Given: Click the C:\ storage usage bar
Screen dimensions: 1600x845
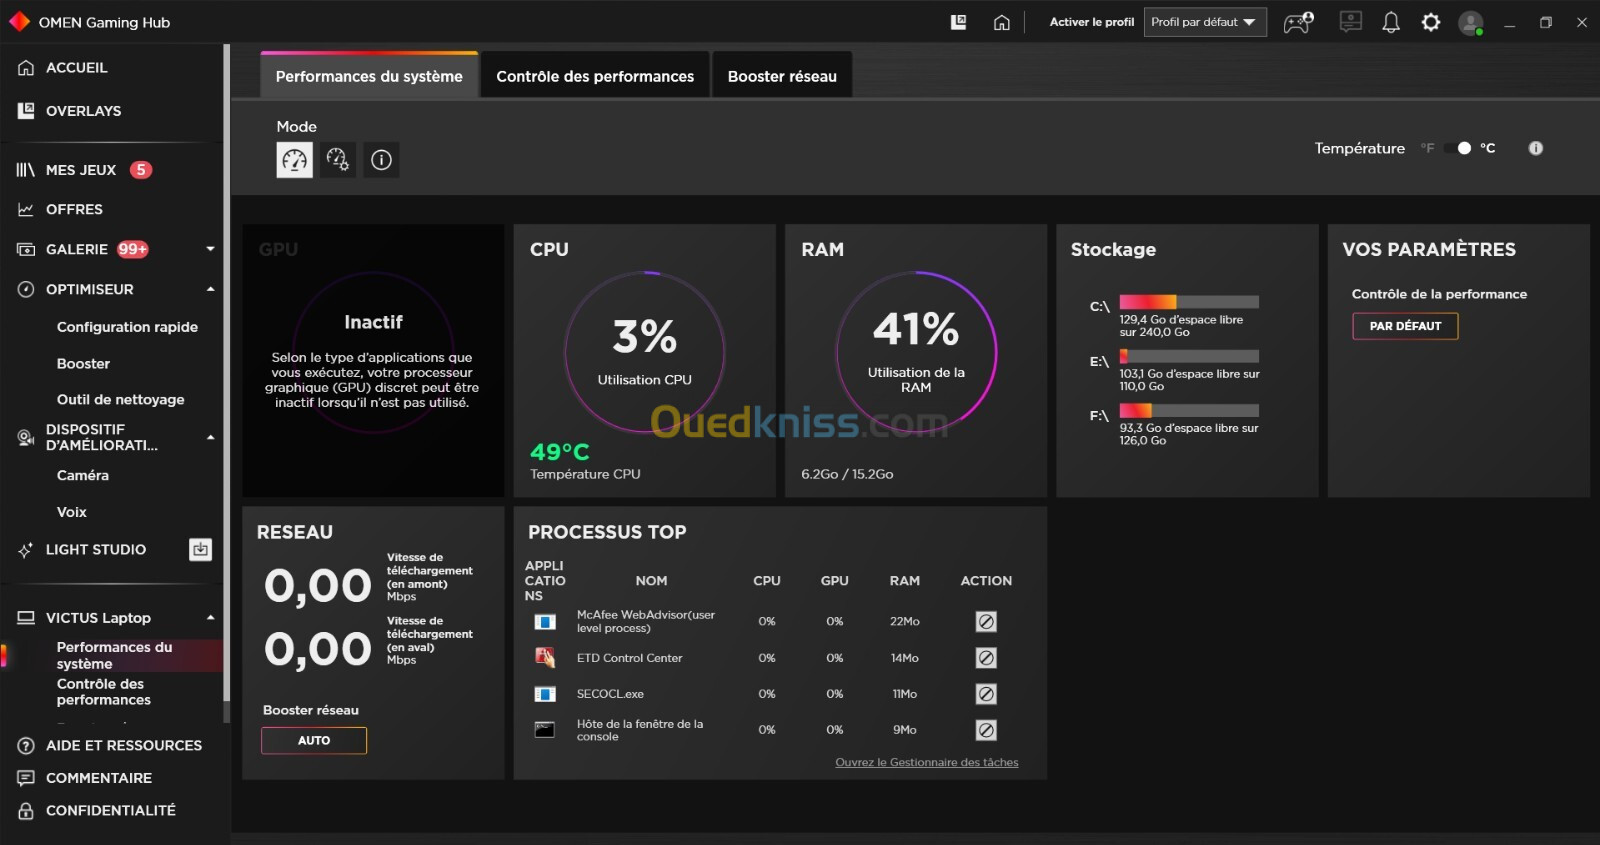Looking at the screenshot, I should point(1189,302).
